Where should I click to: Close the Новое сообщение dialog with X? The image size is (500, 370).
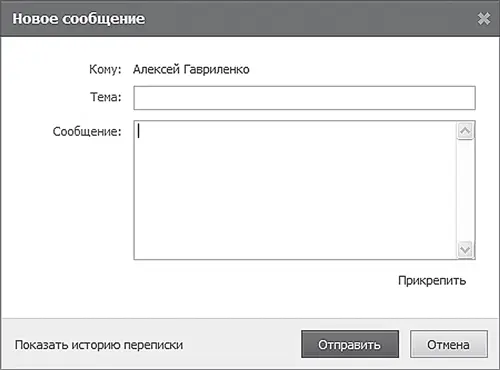click(483, 19)
